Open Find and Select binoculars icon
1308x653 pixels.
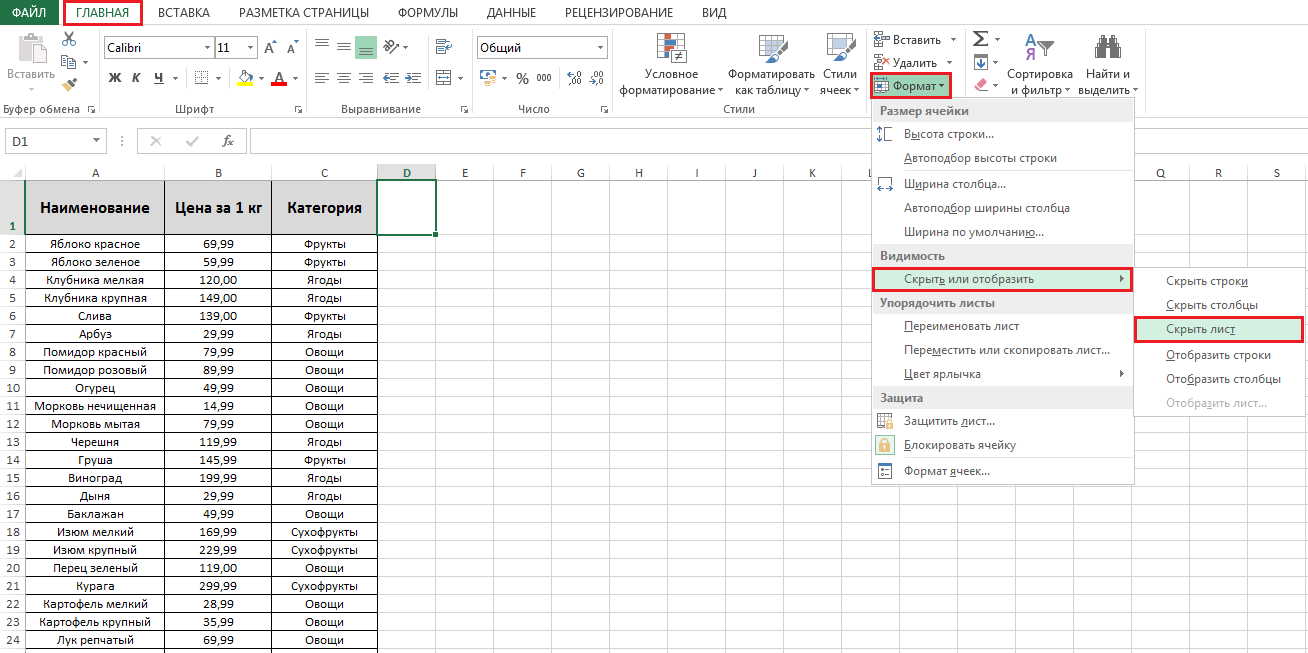tap(1107, 48)
